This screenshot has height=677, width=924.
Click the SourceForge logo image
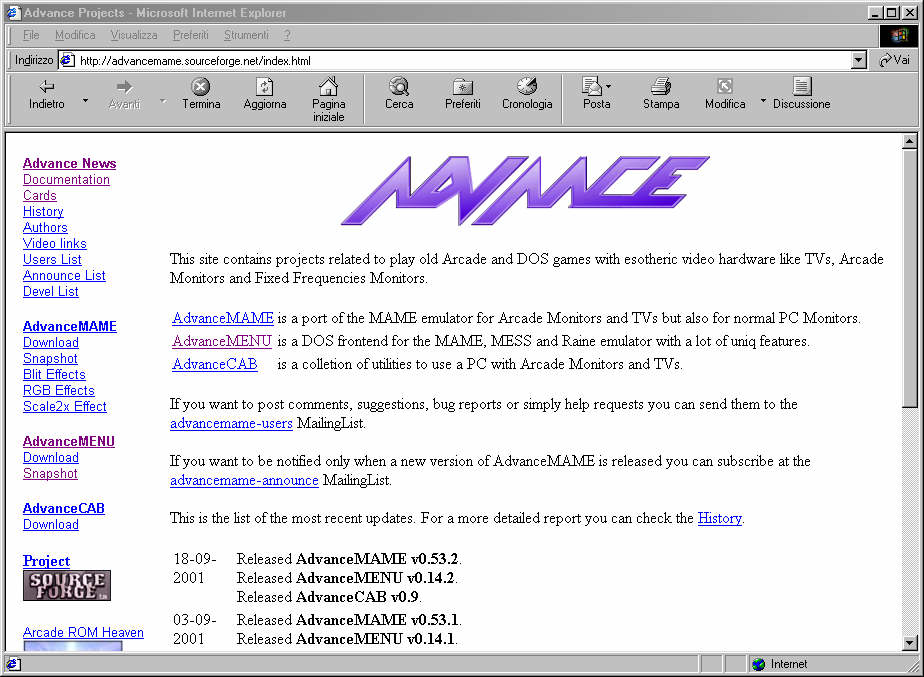[x=67, y=586]
